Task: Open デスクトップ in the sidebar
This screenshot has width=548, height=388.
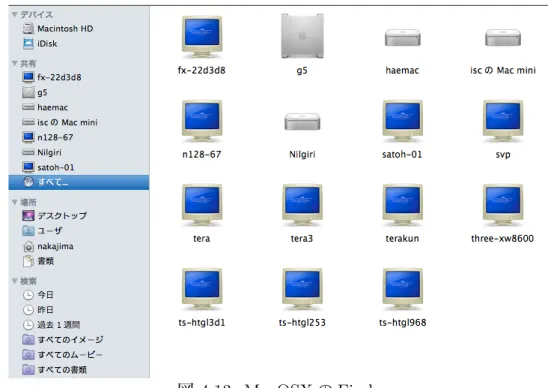Action: tap(79, 216)
